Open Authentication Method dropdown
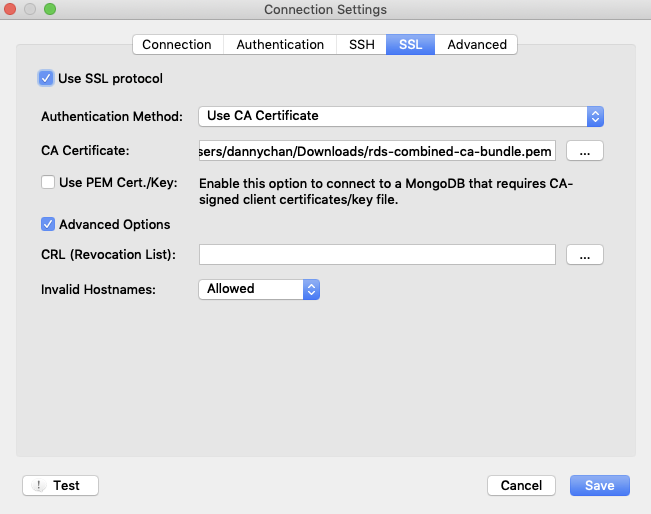 pos(401,116)
